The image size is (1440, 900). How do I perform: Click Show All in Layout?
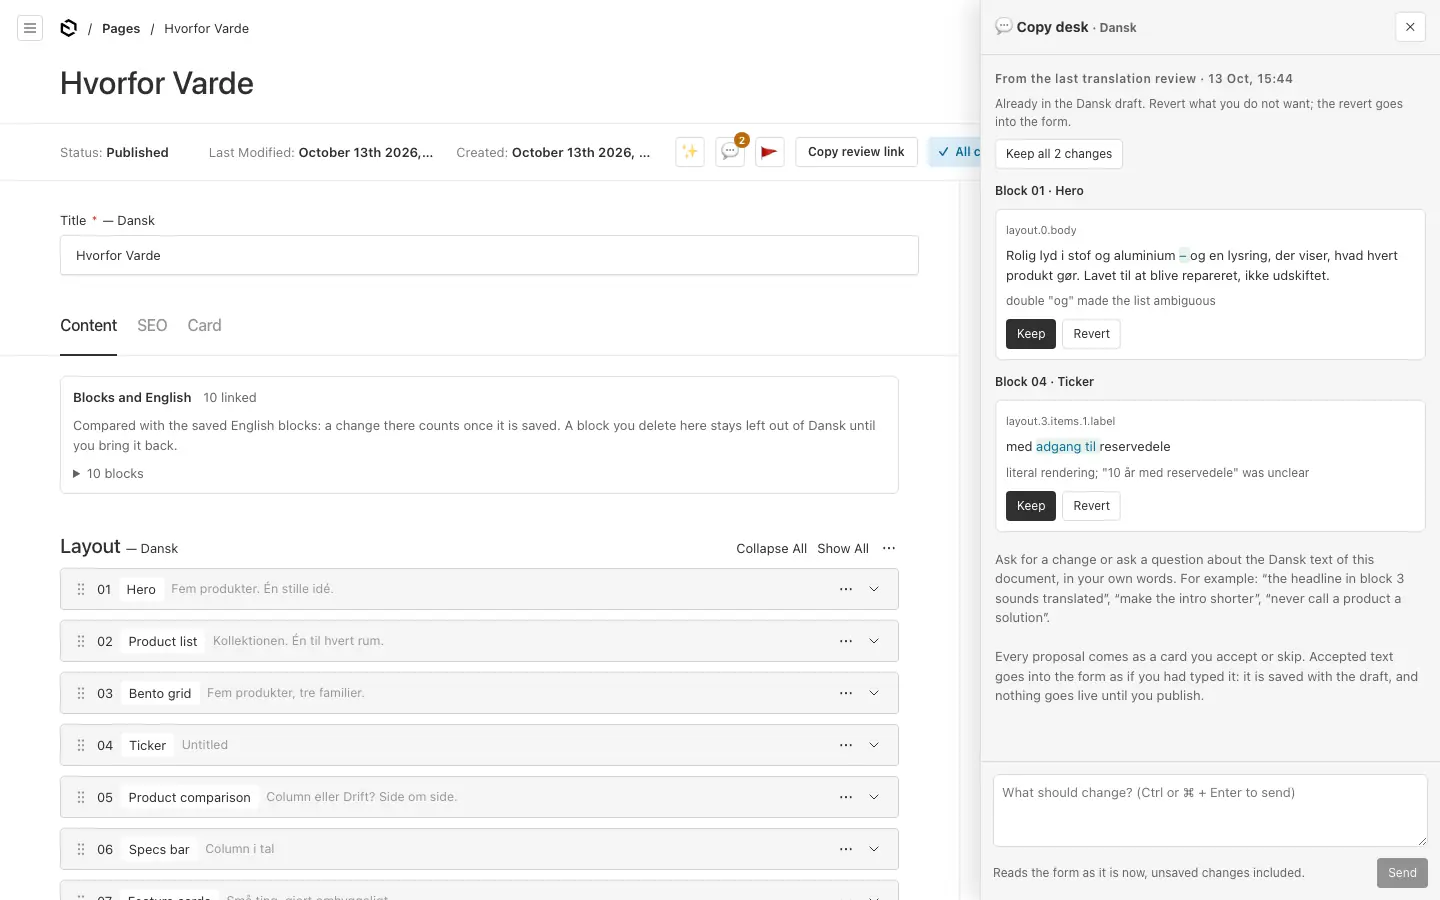pos(843,549)
